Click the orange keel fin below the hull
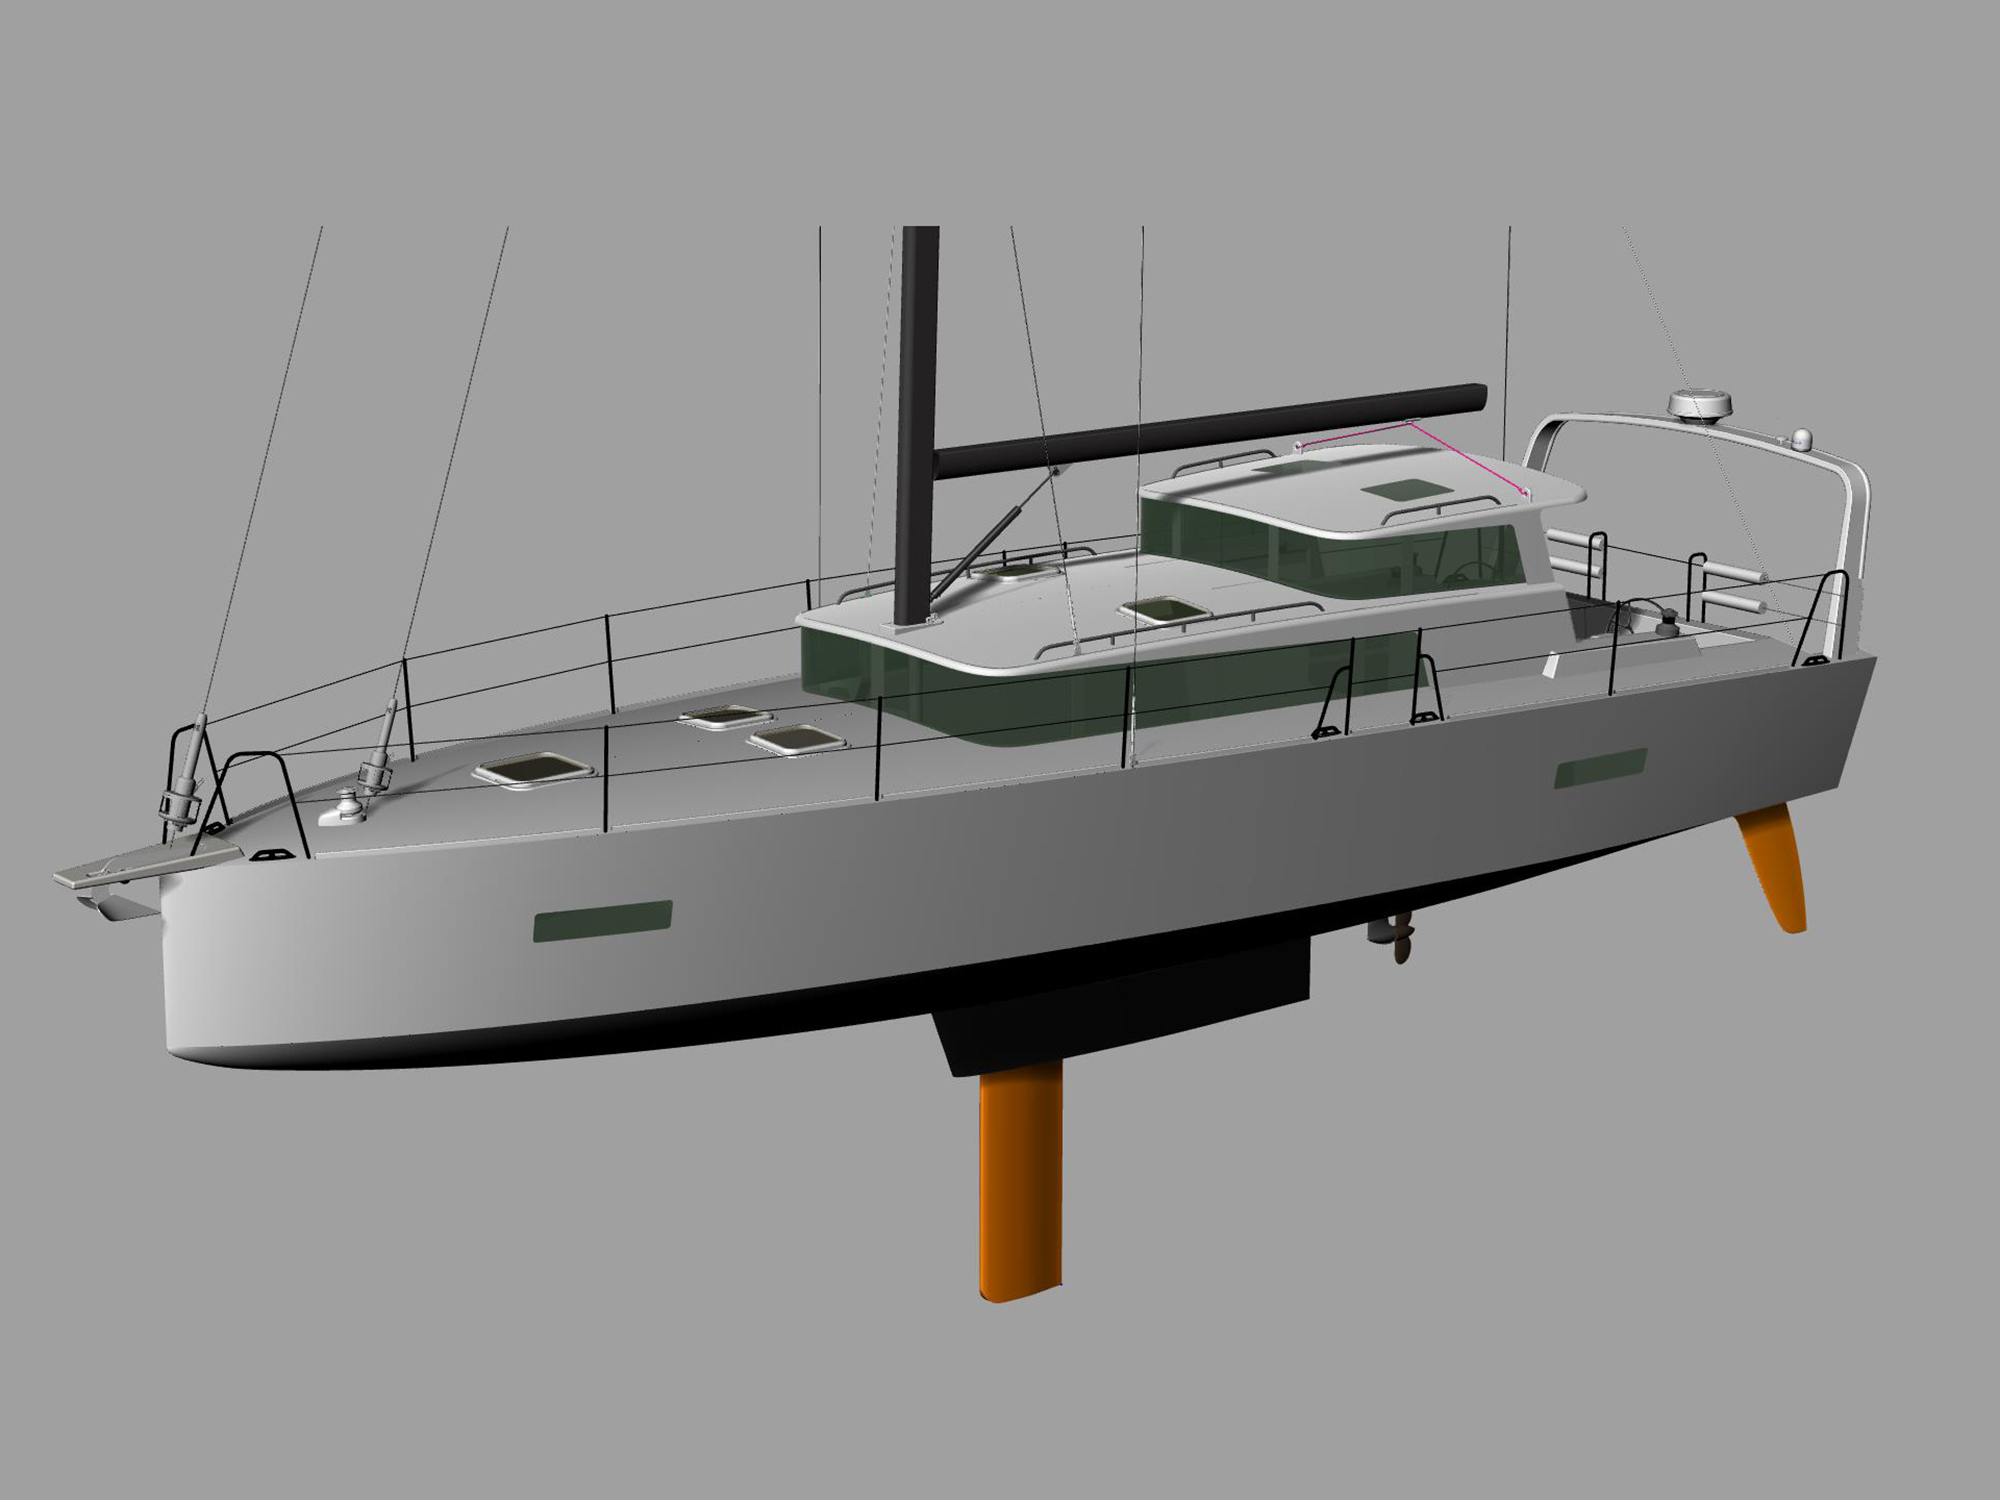The height and width of the screenshot is (1500, 2000). pyautogui.click(x=1020, y=1181)
